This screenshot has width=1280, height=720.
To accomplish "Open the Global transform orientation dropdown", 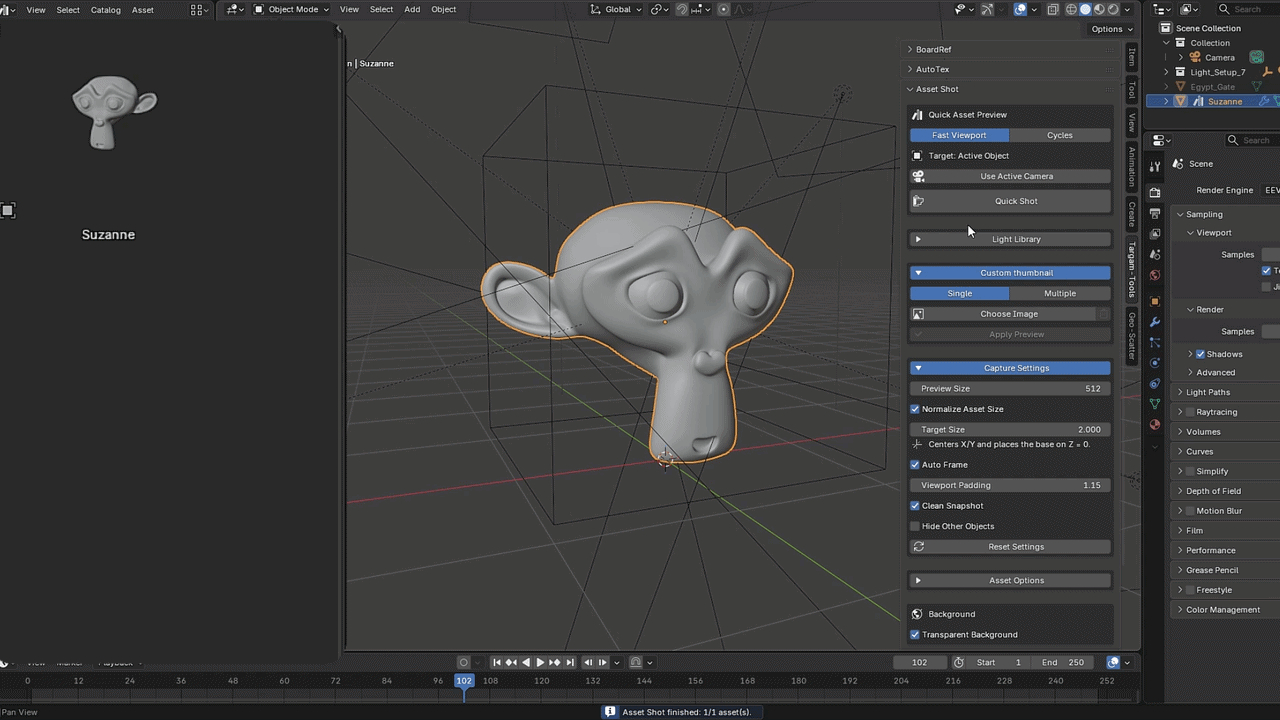I will (x=617, y=9).
